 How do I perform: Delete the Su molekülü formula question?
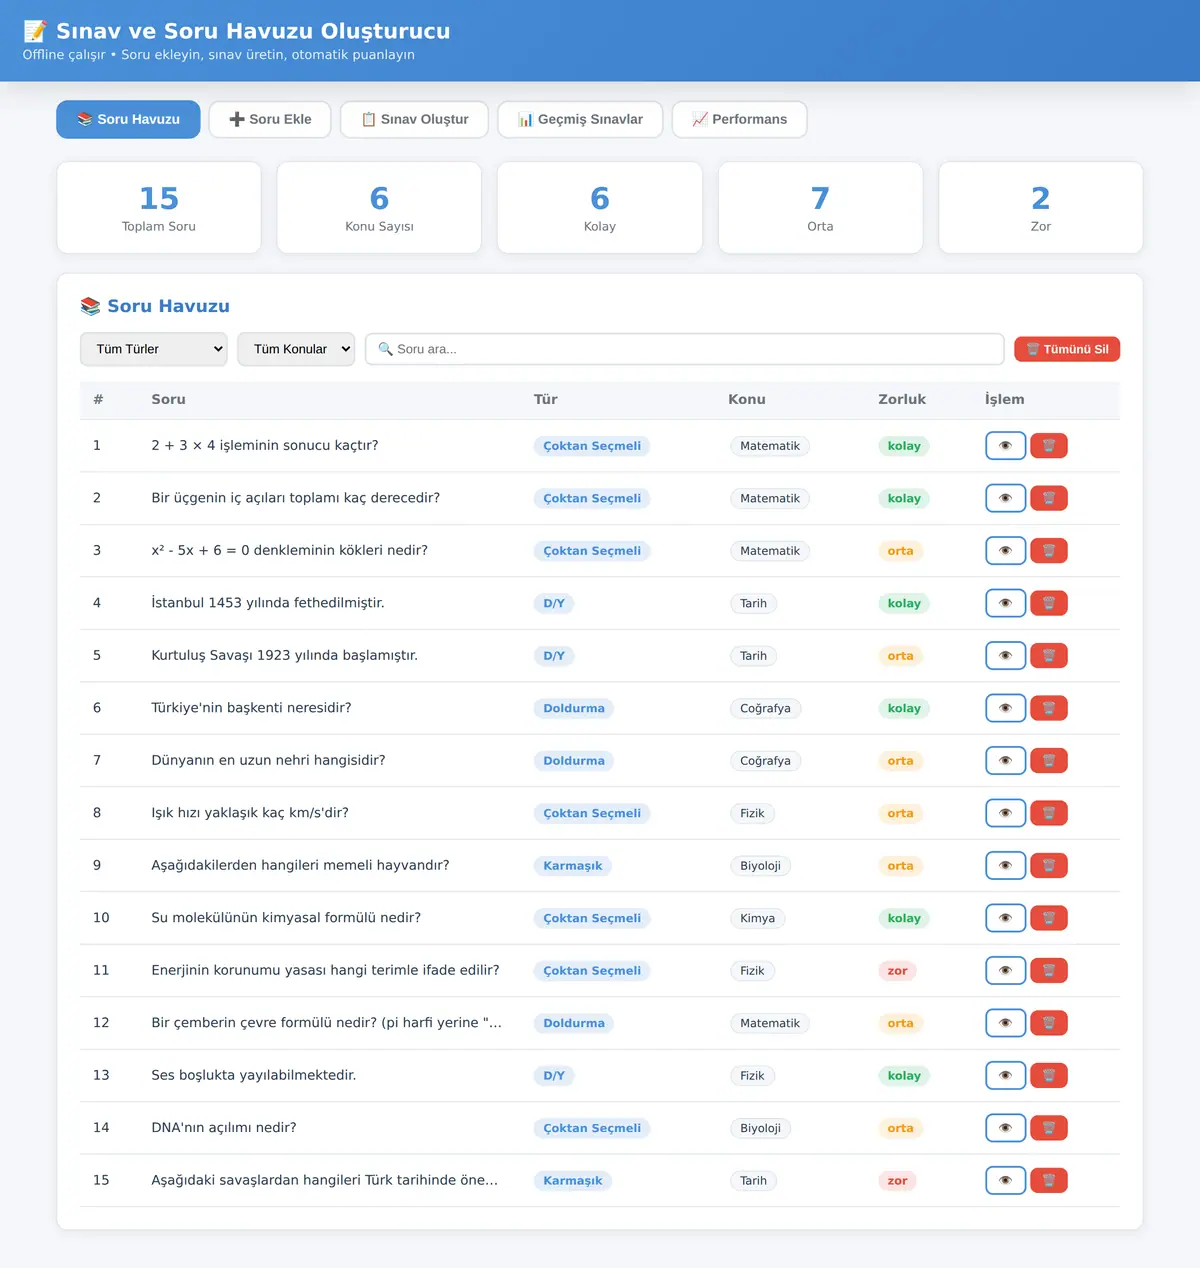[x=1049, y=918]
